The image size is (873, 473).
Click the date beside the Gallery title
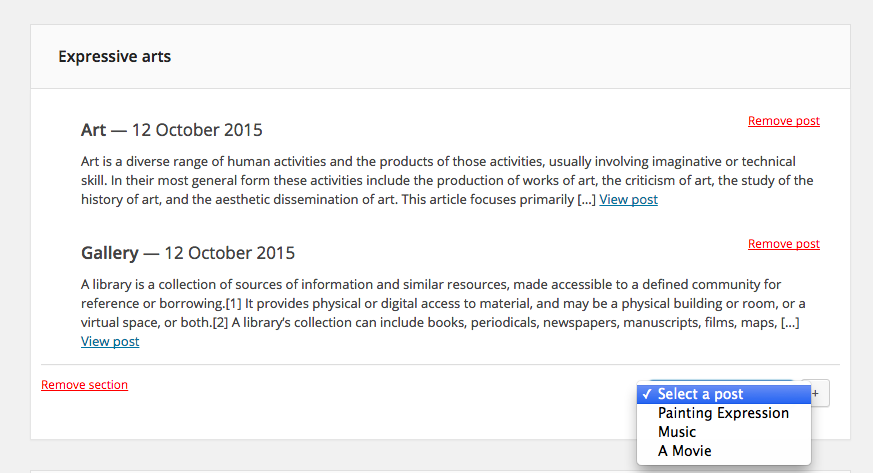[x=229, y=253]
